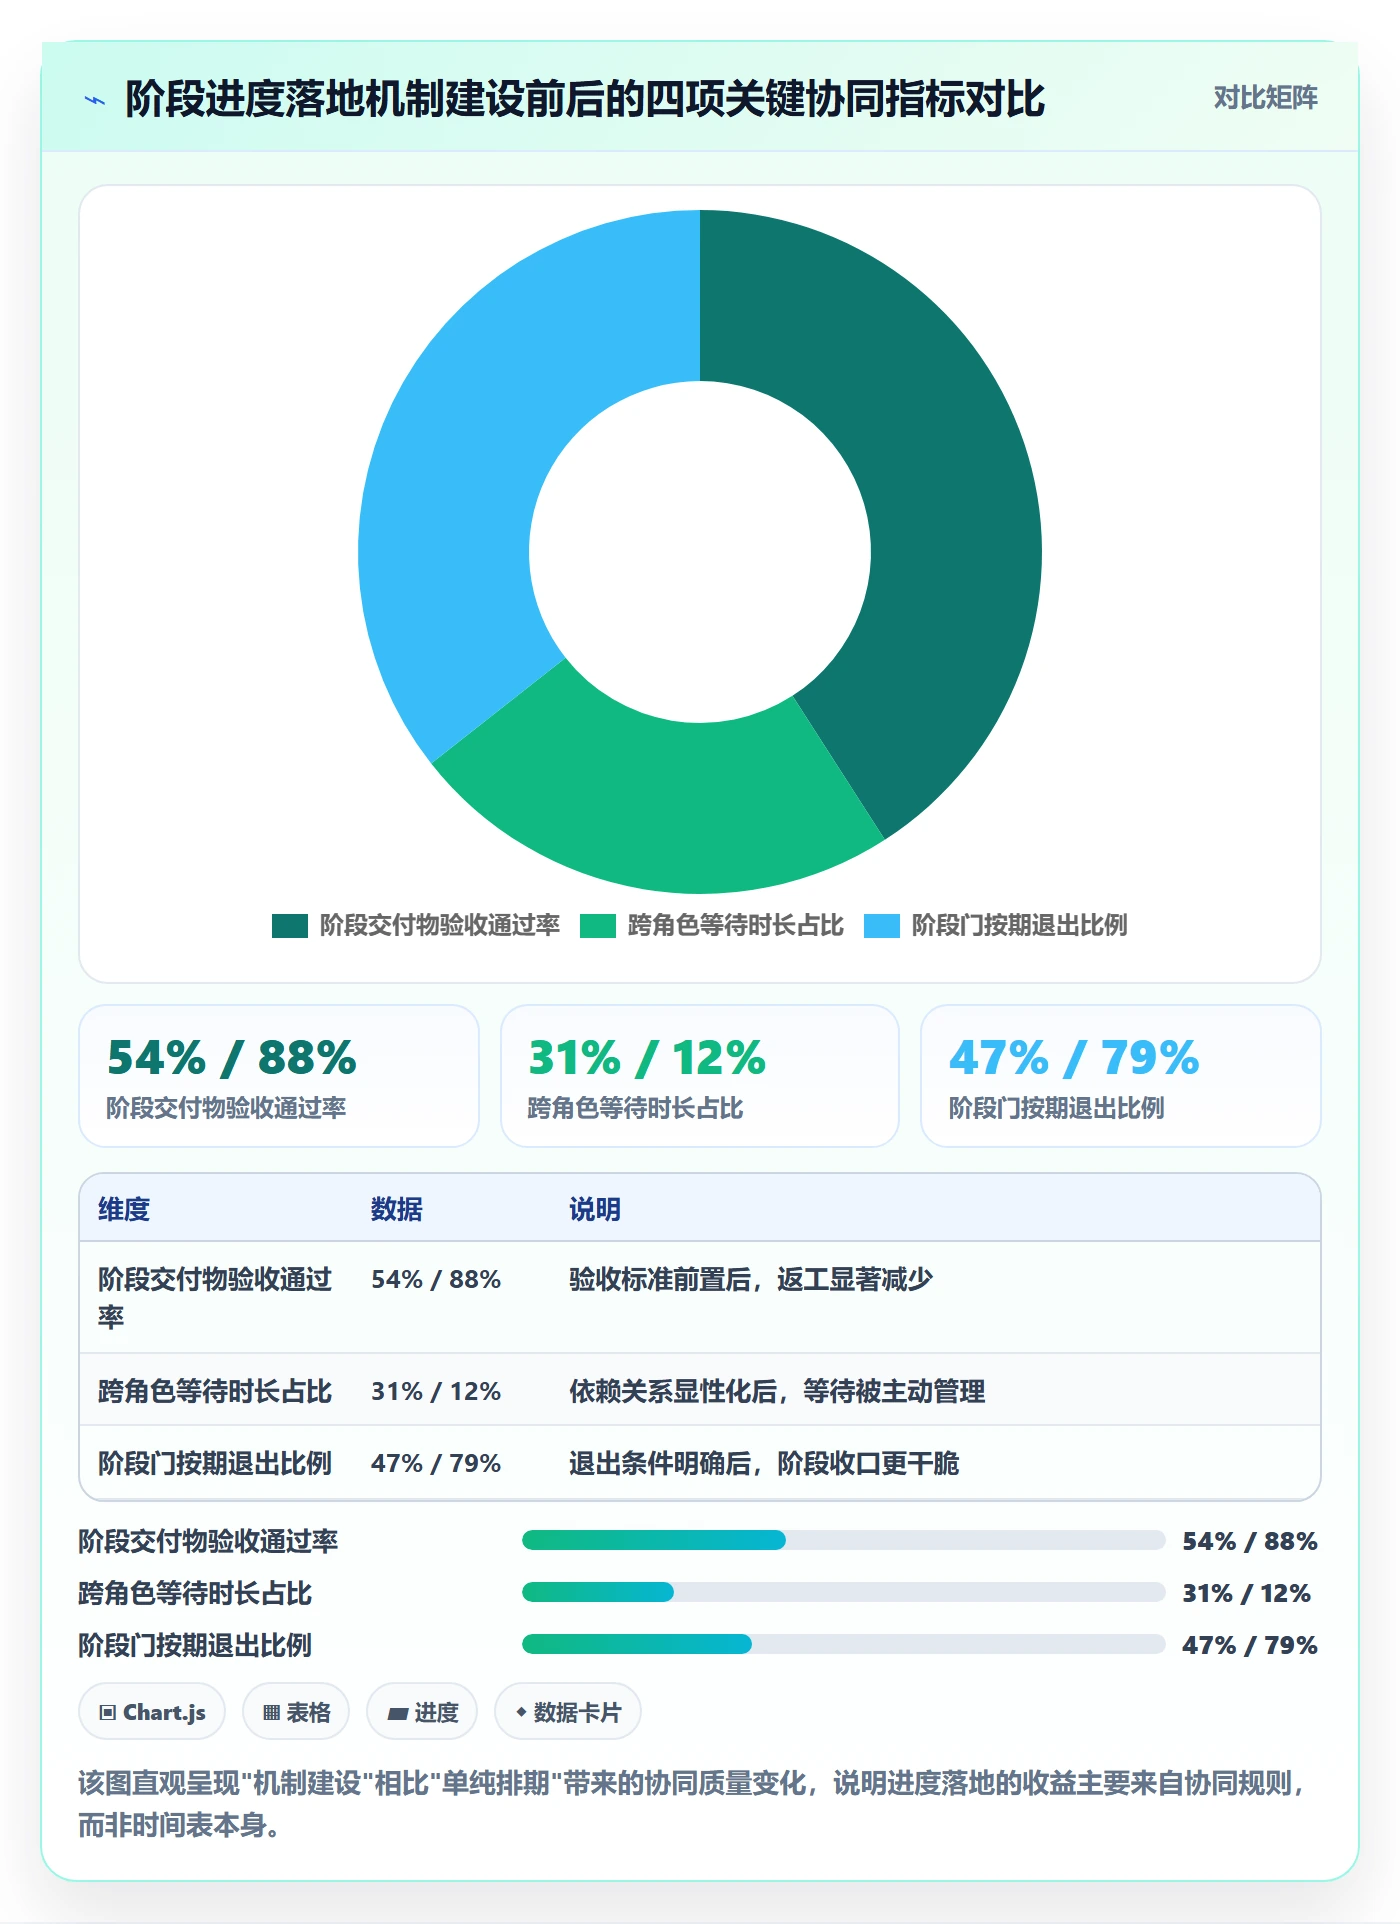Click the progress bar for 跨角色等待时长占比
This screenshot has width=1400, height=1924.
[843, 1592]
